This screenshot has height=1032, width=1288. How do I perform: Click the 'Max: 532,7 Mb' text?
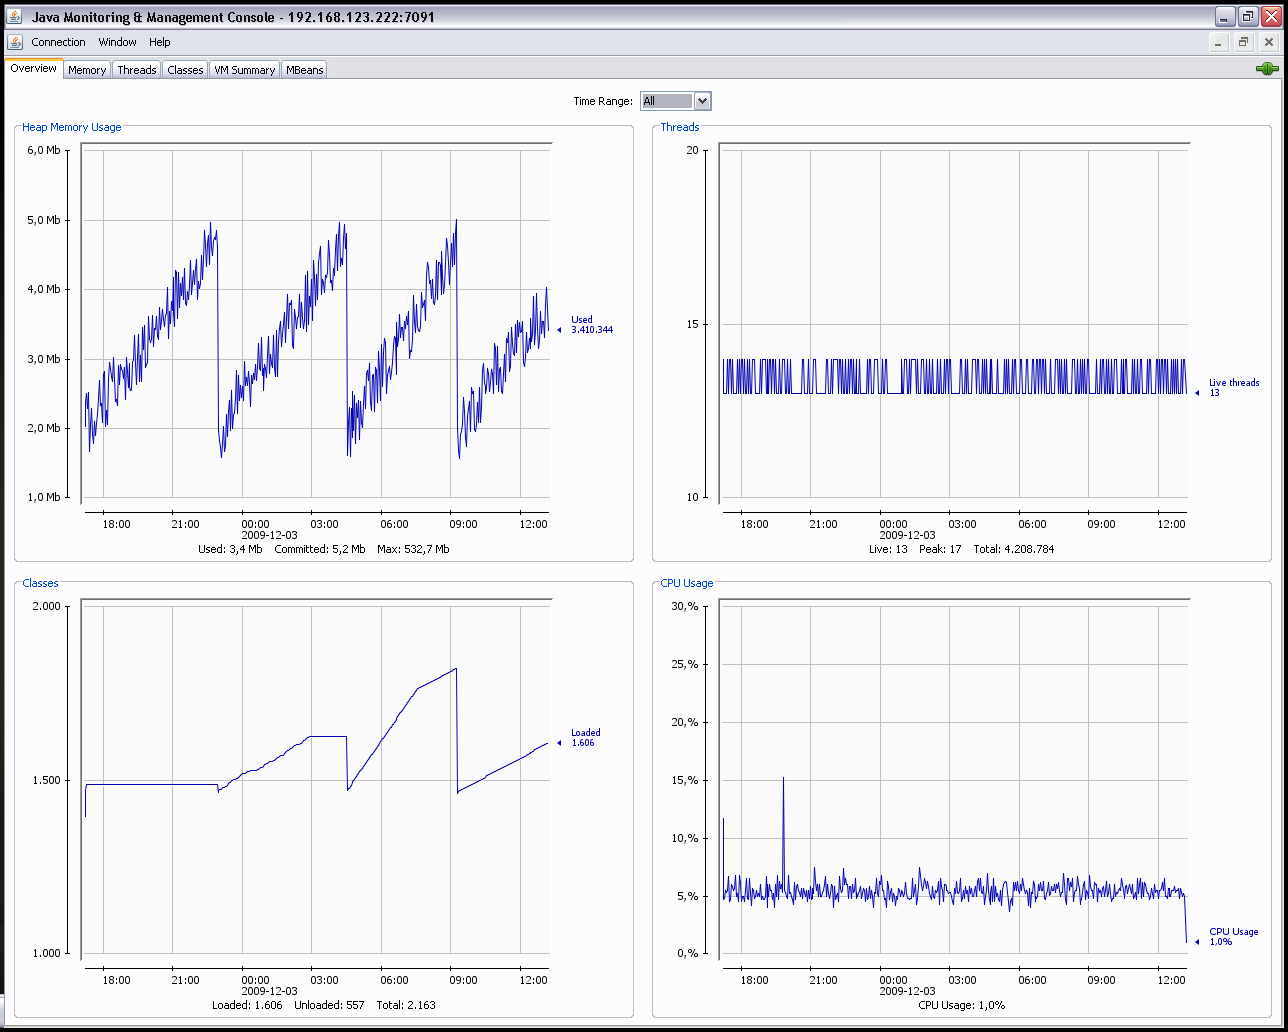click(413, 549)
